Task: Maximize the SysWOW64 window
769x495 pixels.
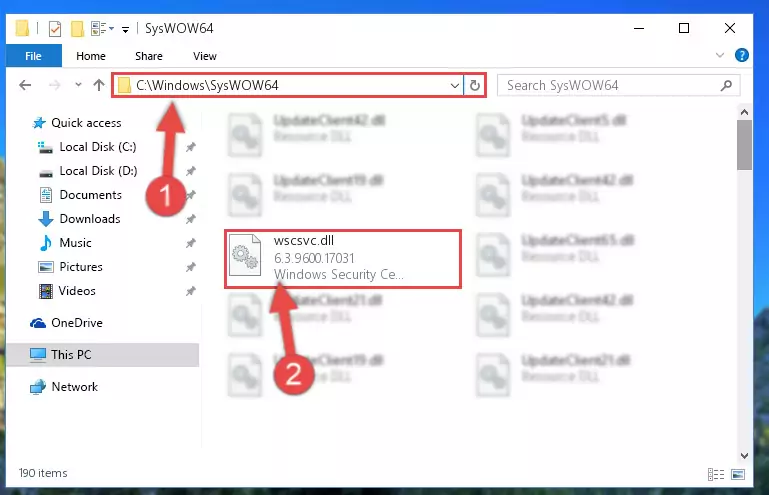Action: pos(684,28)
